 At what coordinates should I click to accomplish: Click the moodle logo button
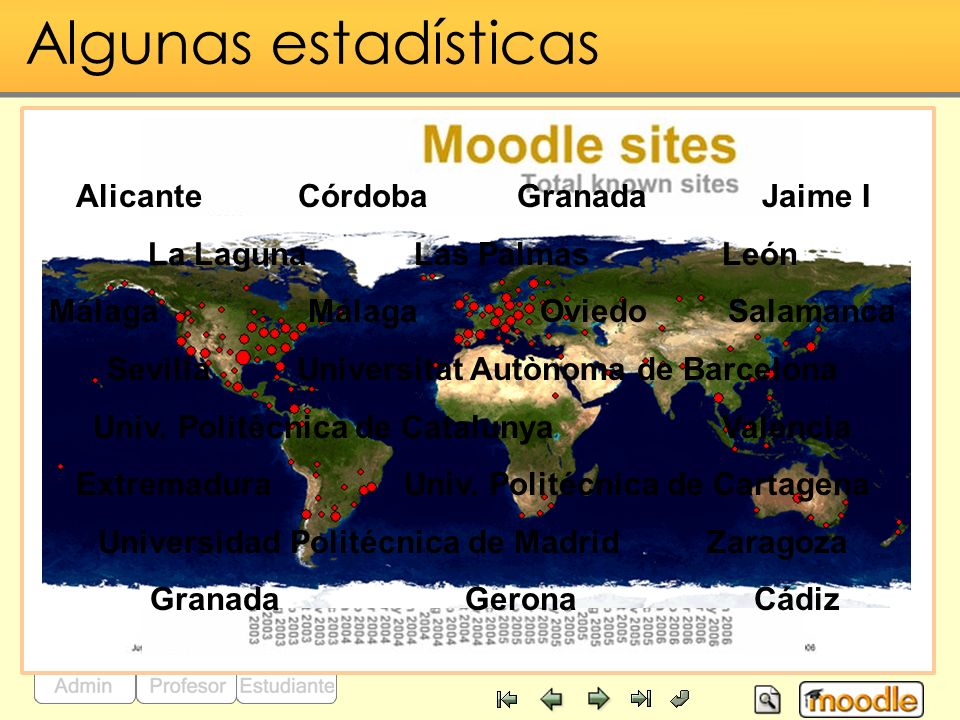coord(861,699)
